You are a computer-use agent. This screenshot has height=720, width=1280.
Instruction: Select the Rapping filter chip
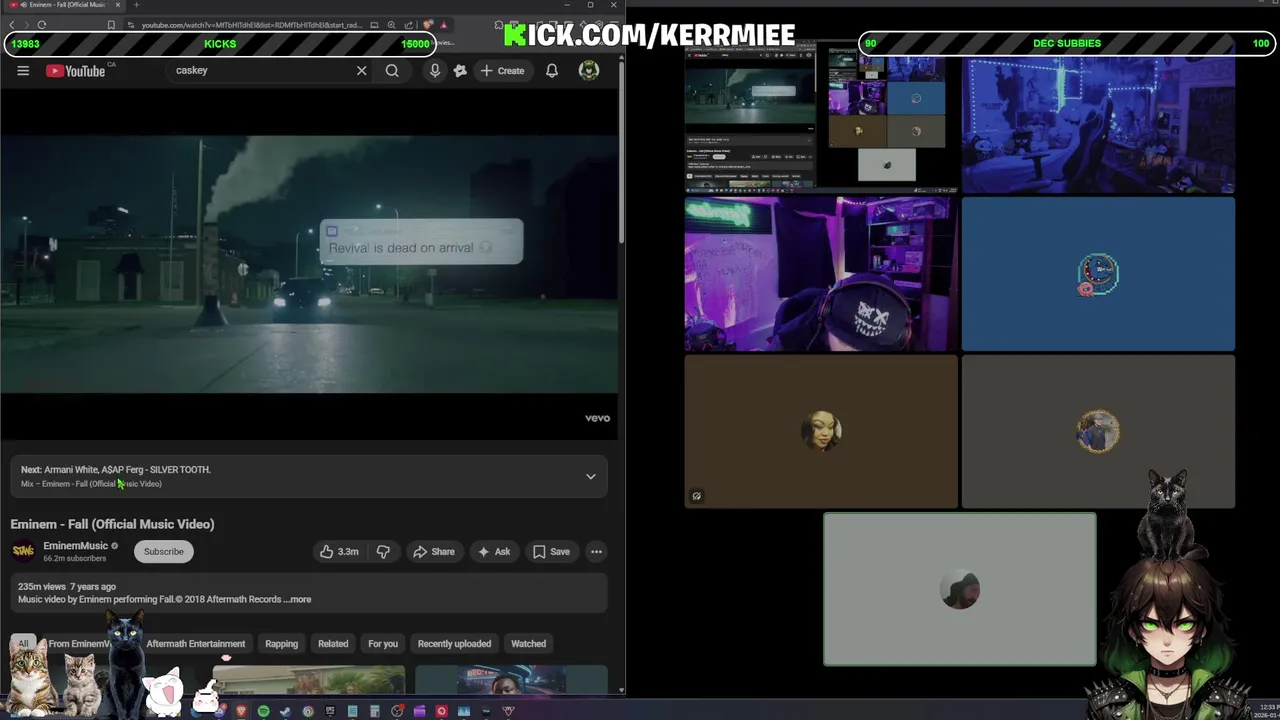pos(281,644)
